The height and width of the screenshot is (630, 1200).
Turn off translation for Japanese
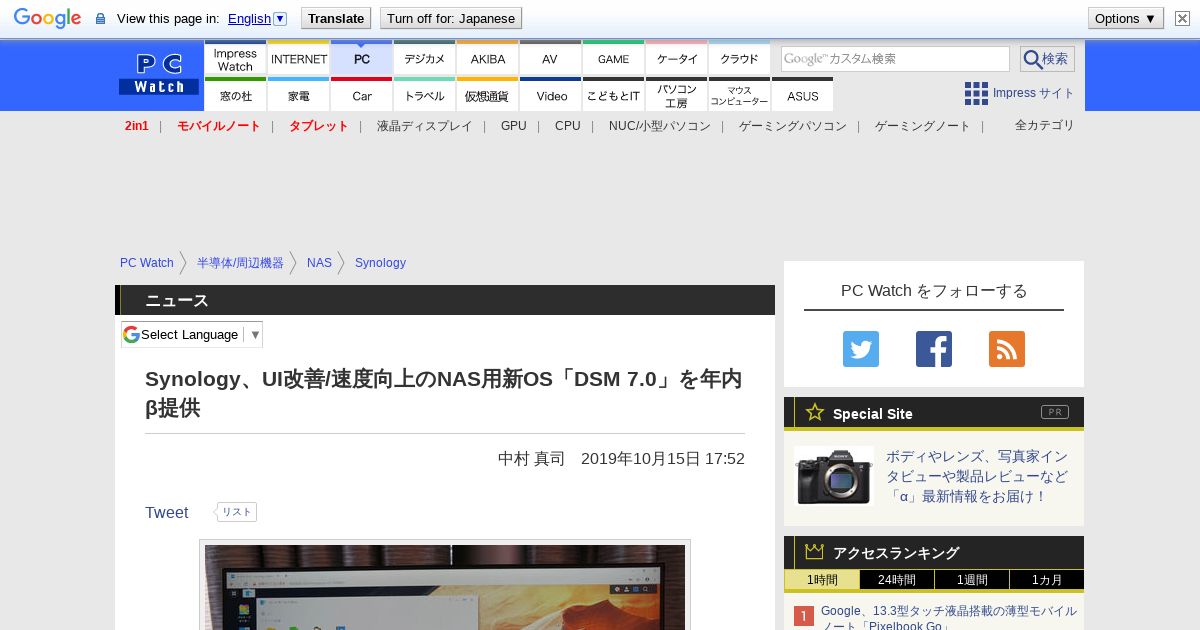(x=451, y=18)
